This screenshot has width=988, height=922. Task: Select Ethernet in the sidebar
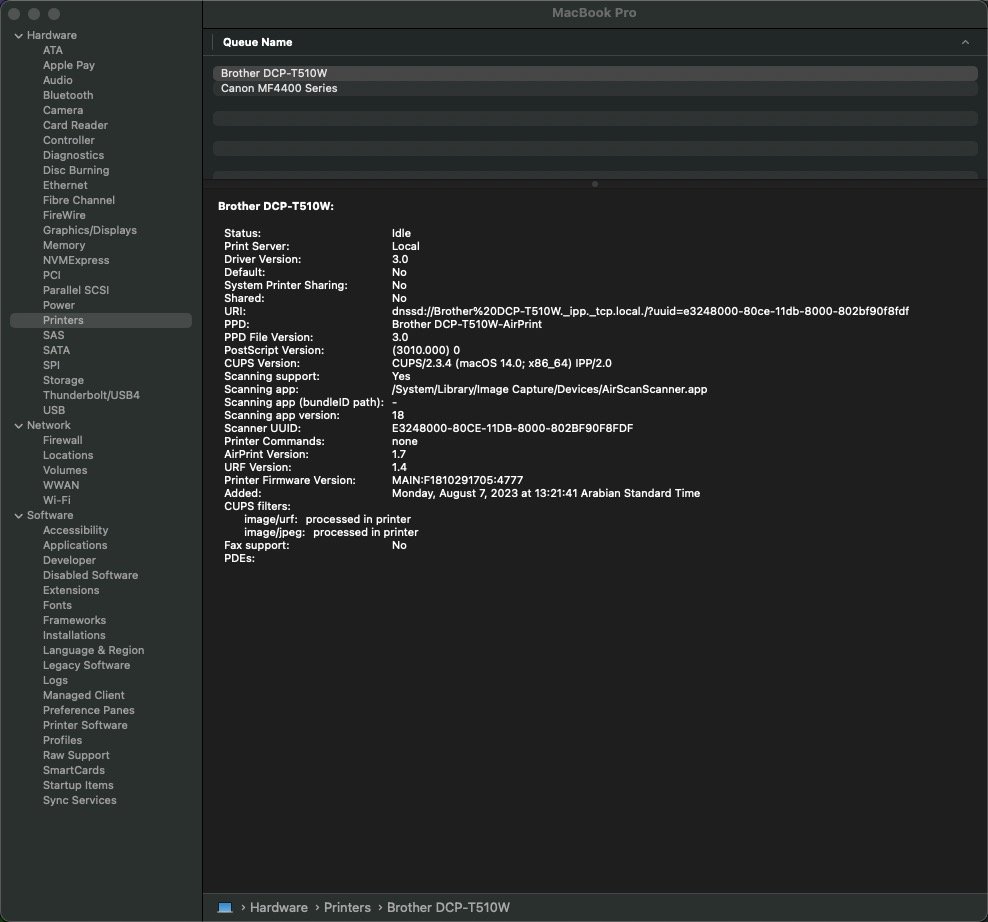click(65, 185)
